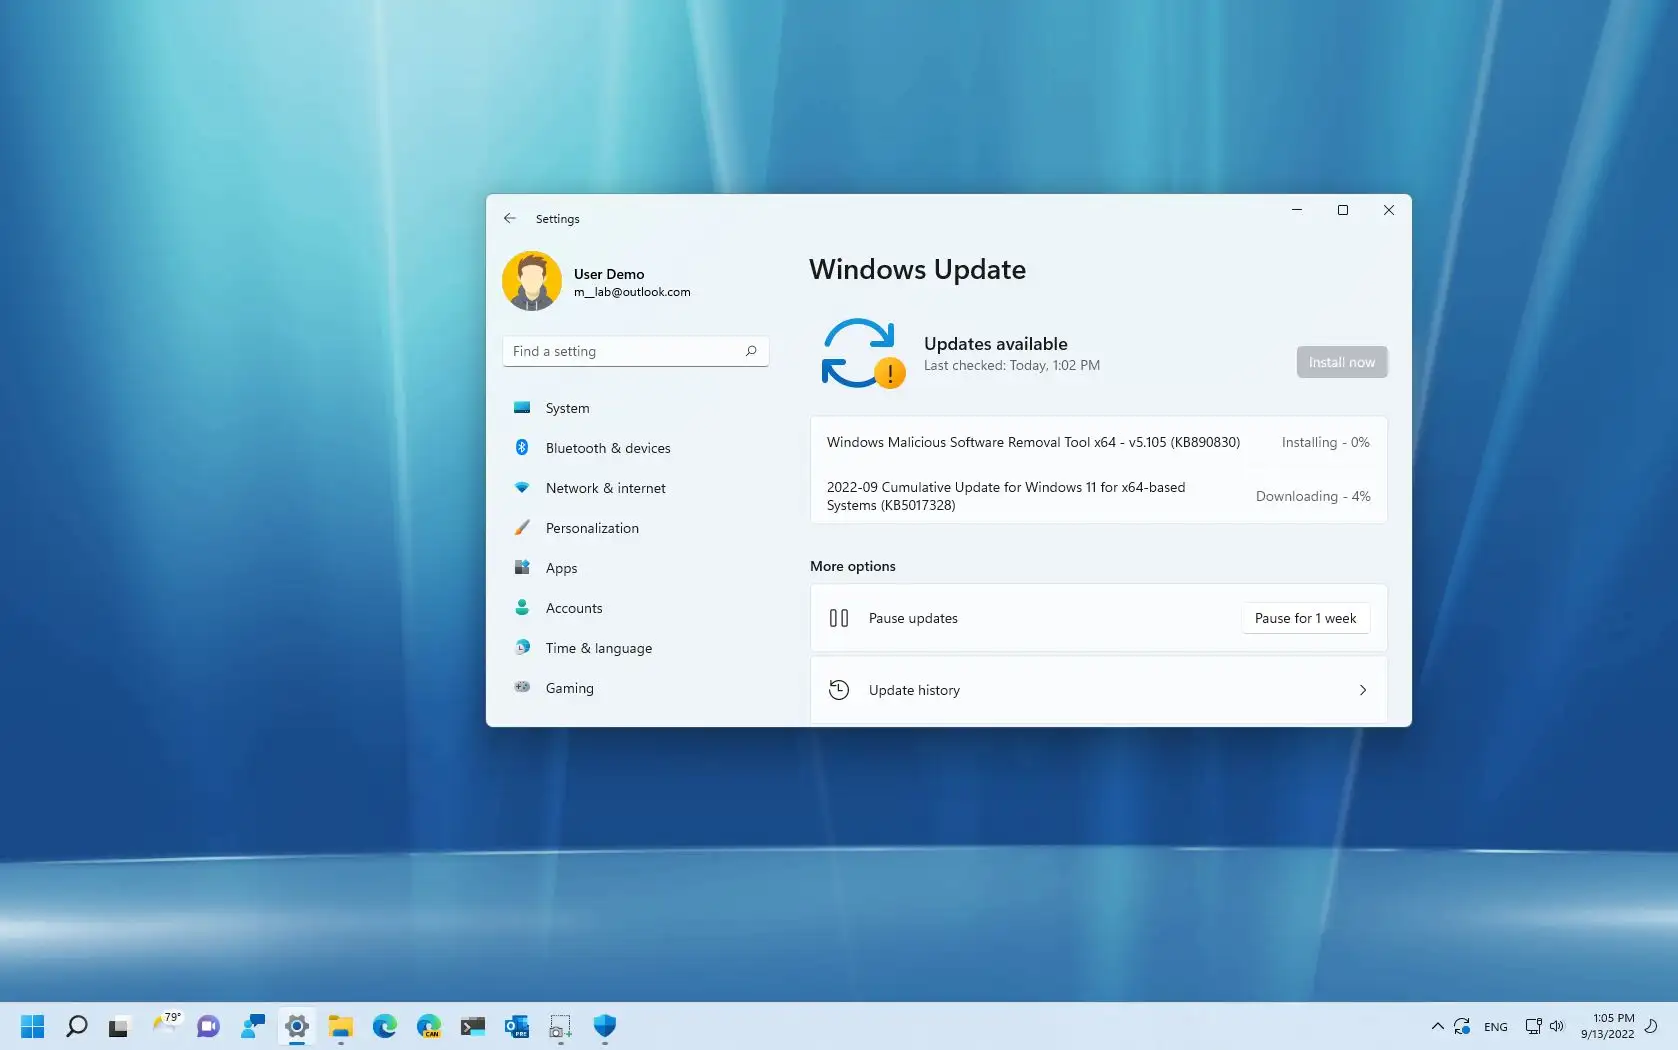Screen dimensions: 1678x1050
Task: Open Gaming settings
Action: pyautogui.click(x=635, y=688)
